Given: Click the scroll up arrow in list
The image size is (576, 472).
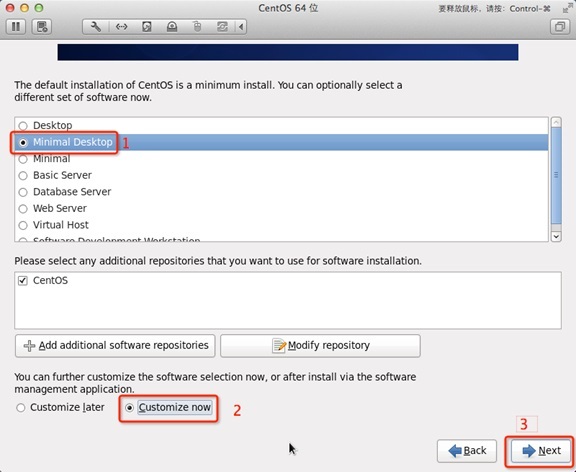Looking at the screenshot, I should pos(556,122).
